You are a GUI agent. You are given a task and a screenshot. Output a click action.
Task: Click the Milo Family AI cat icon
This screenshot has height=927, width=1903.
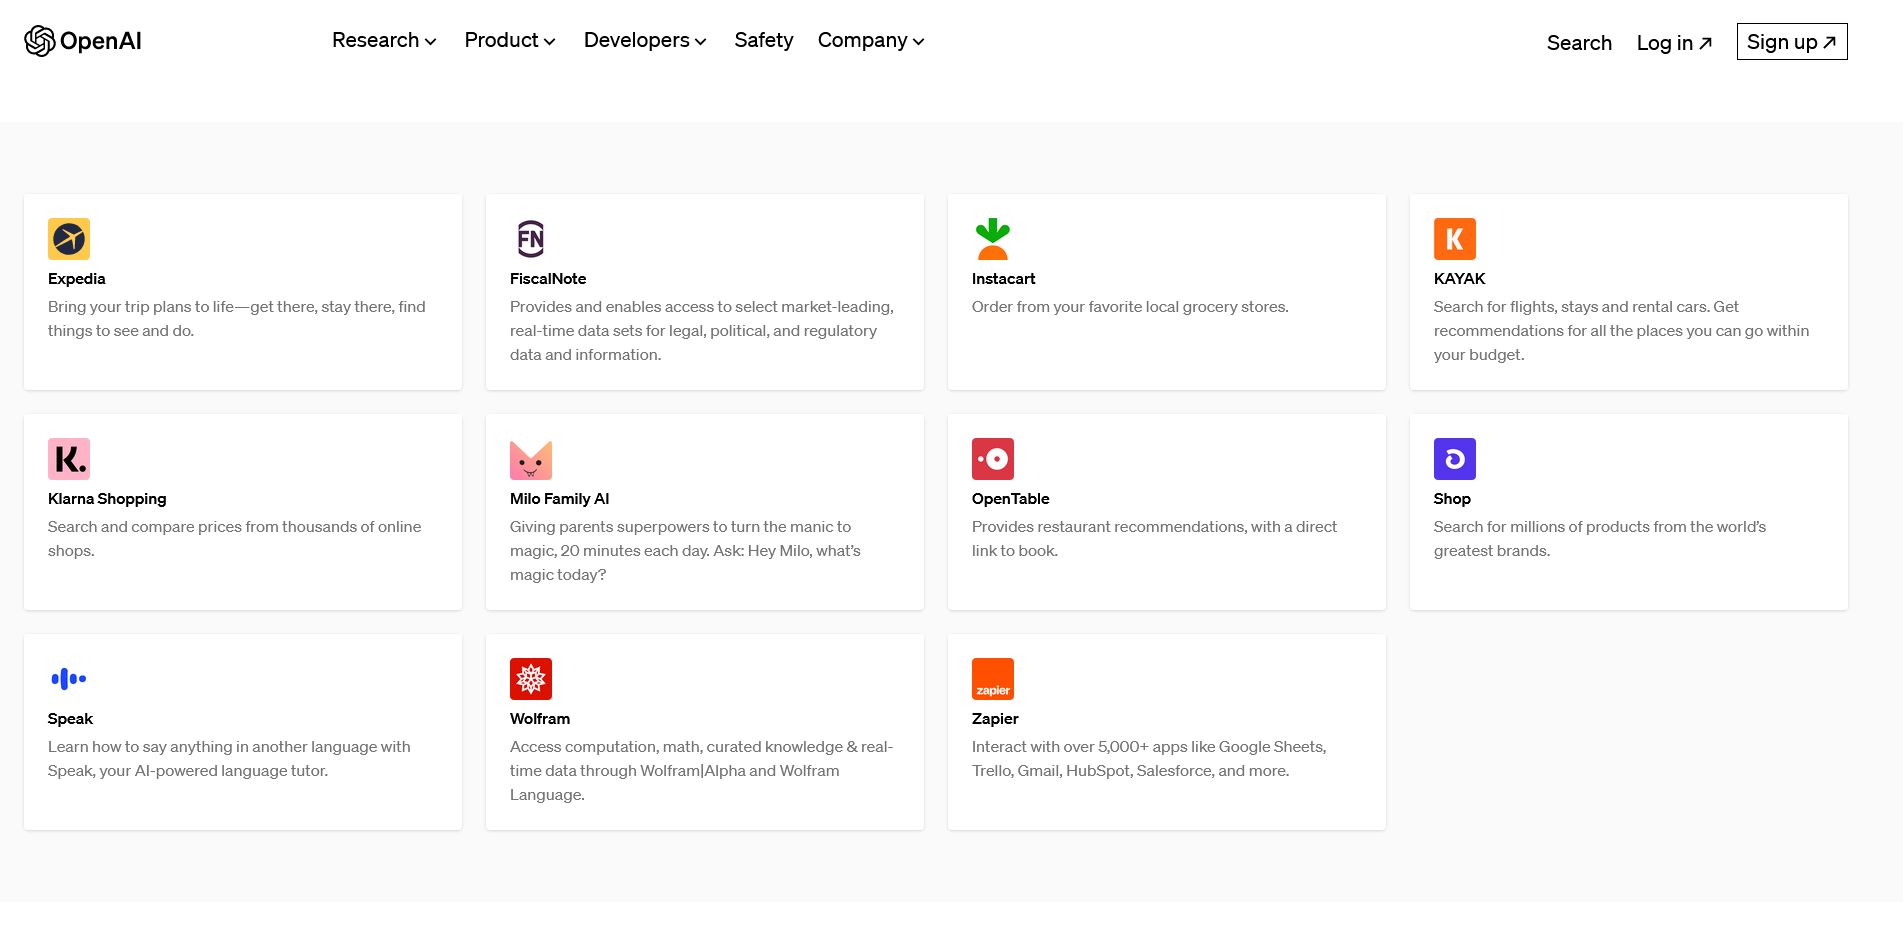coord(531,459)
